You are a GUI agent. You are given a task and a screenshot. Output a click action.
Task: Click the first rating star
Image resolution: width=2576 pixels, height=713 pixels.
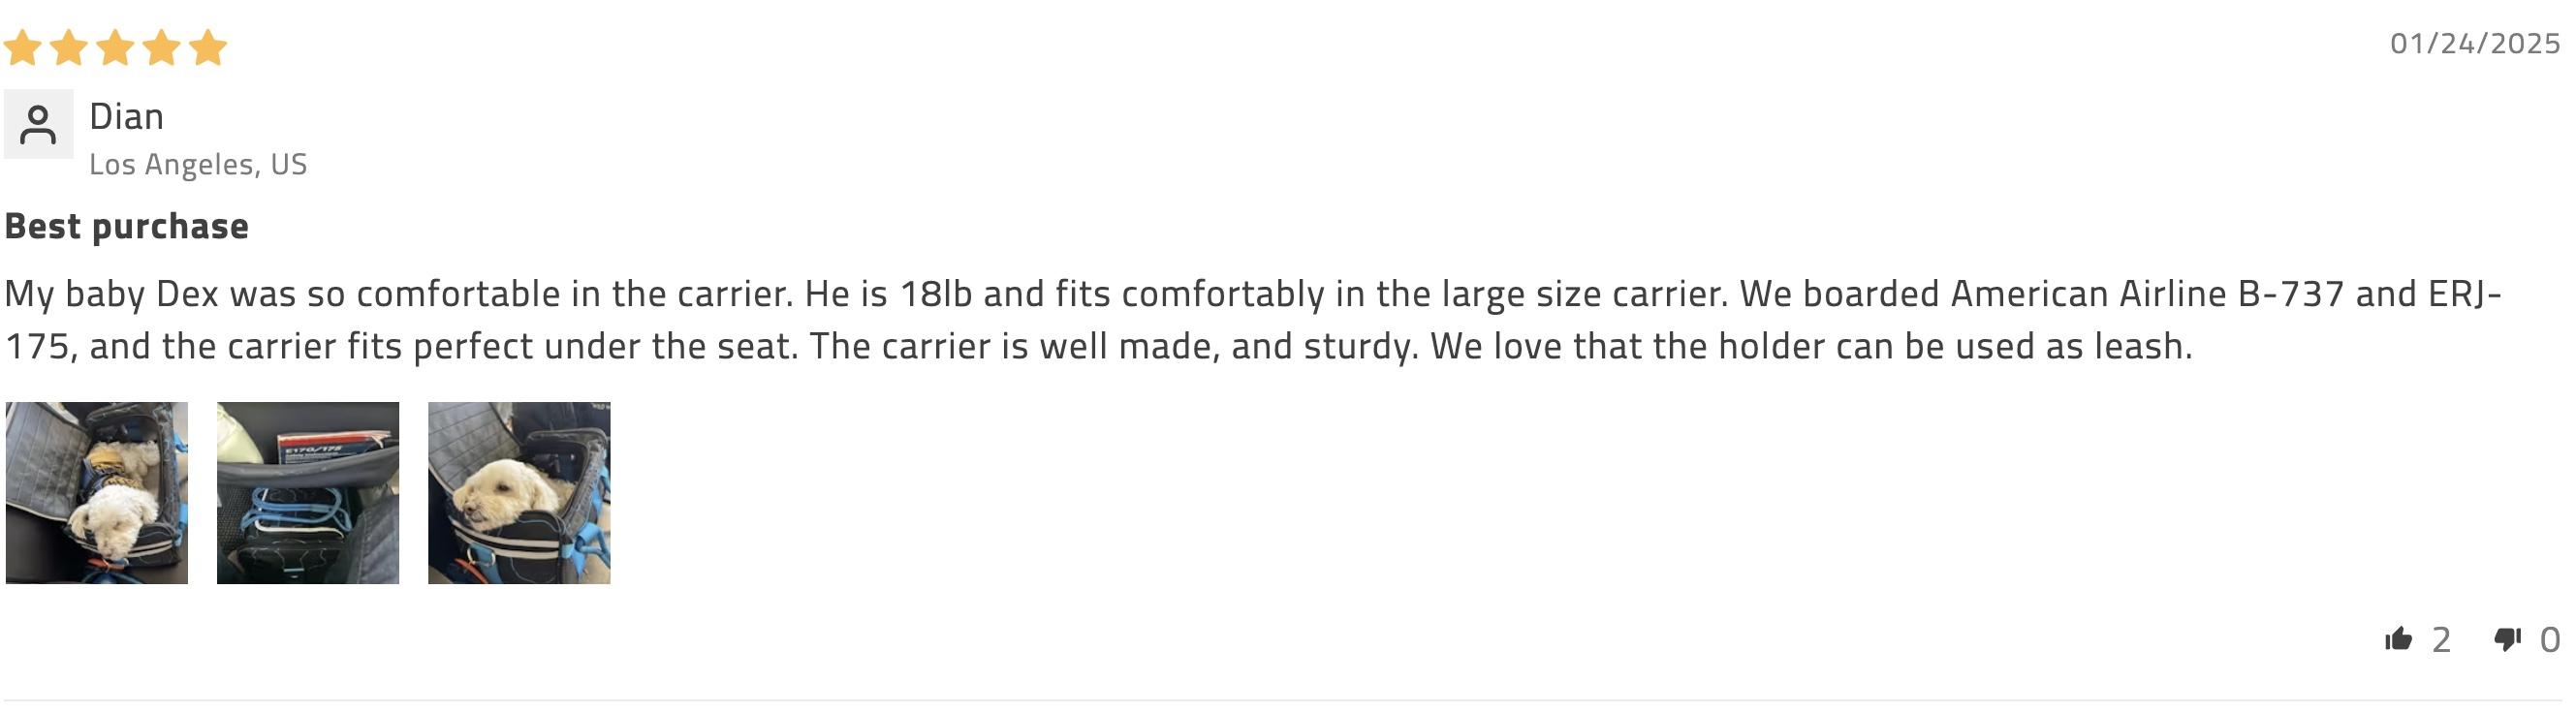(x=22, y=47)
